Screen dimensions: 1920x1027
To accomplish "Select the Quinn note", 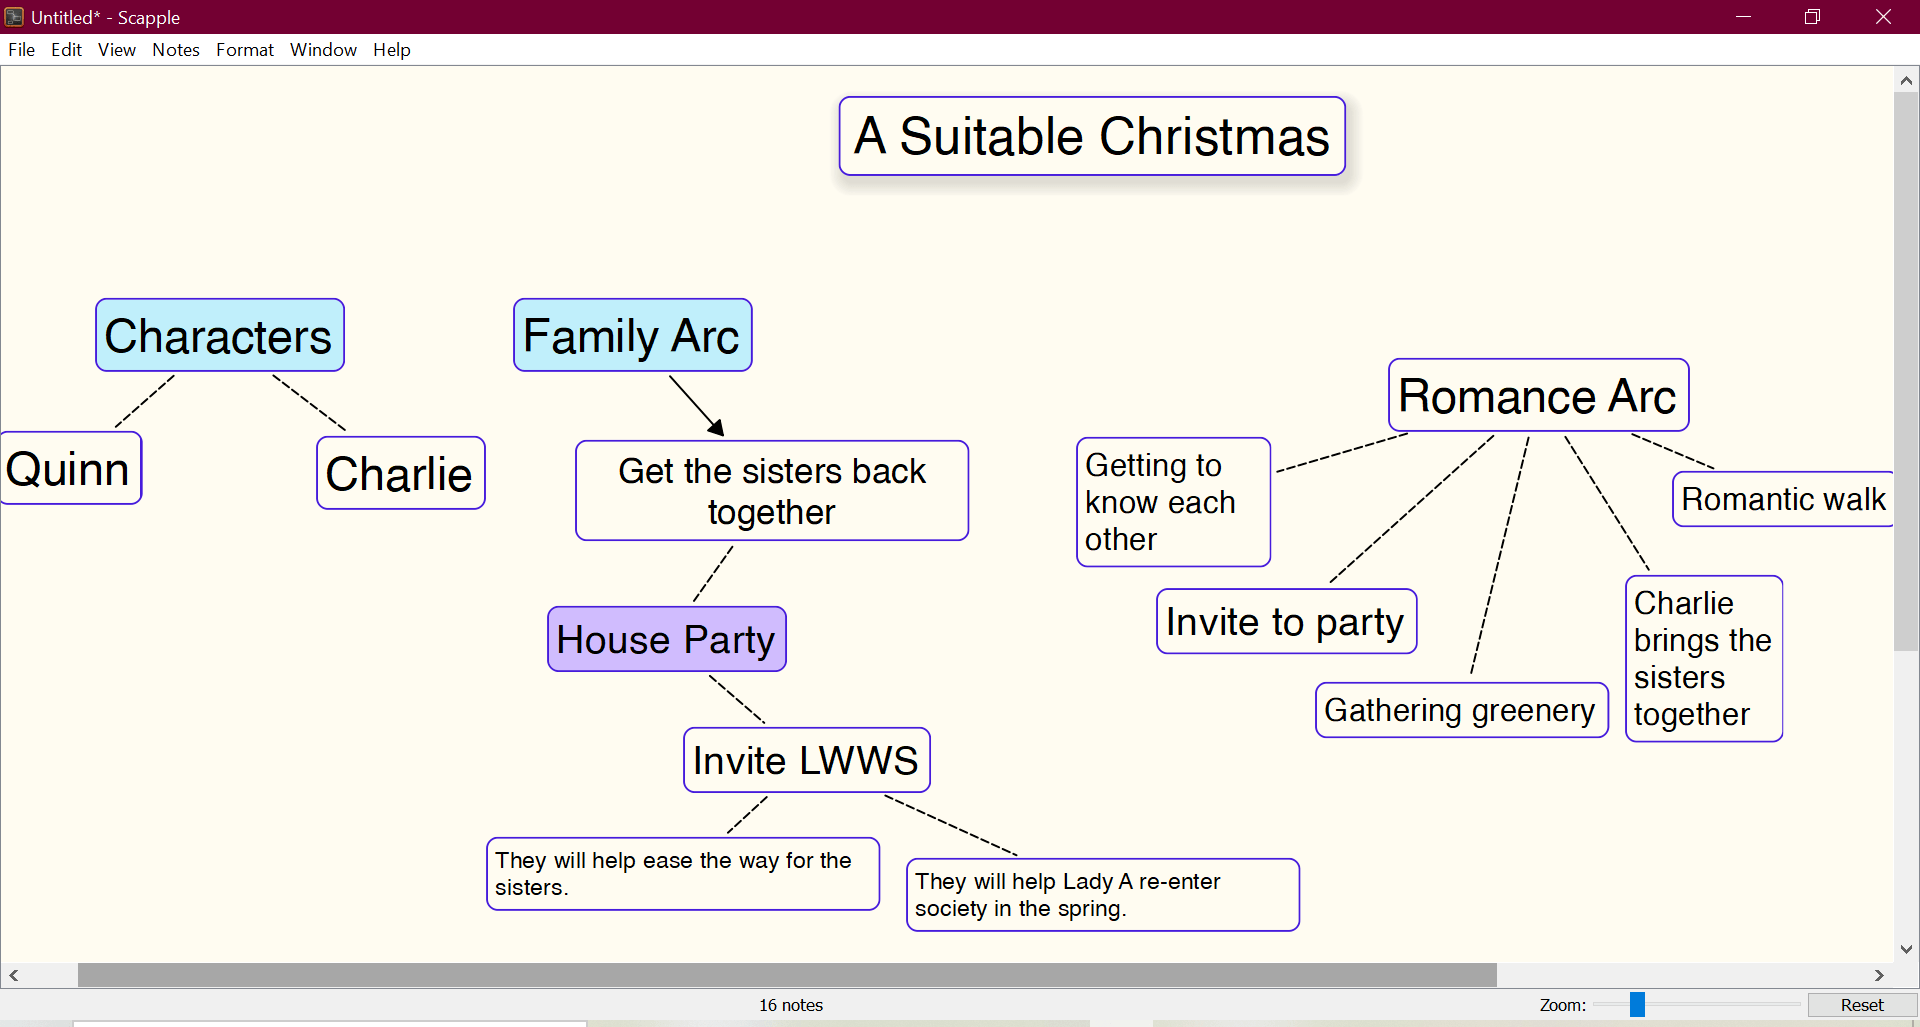I will click(x=70, y=468).
